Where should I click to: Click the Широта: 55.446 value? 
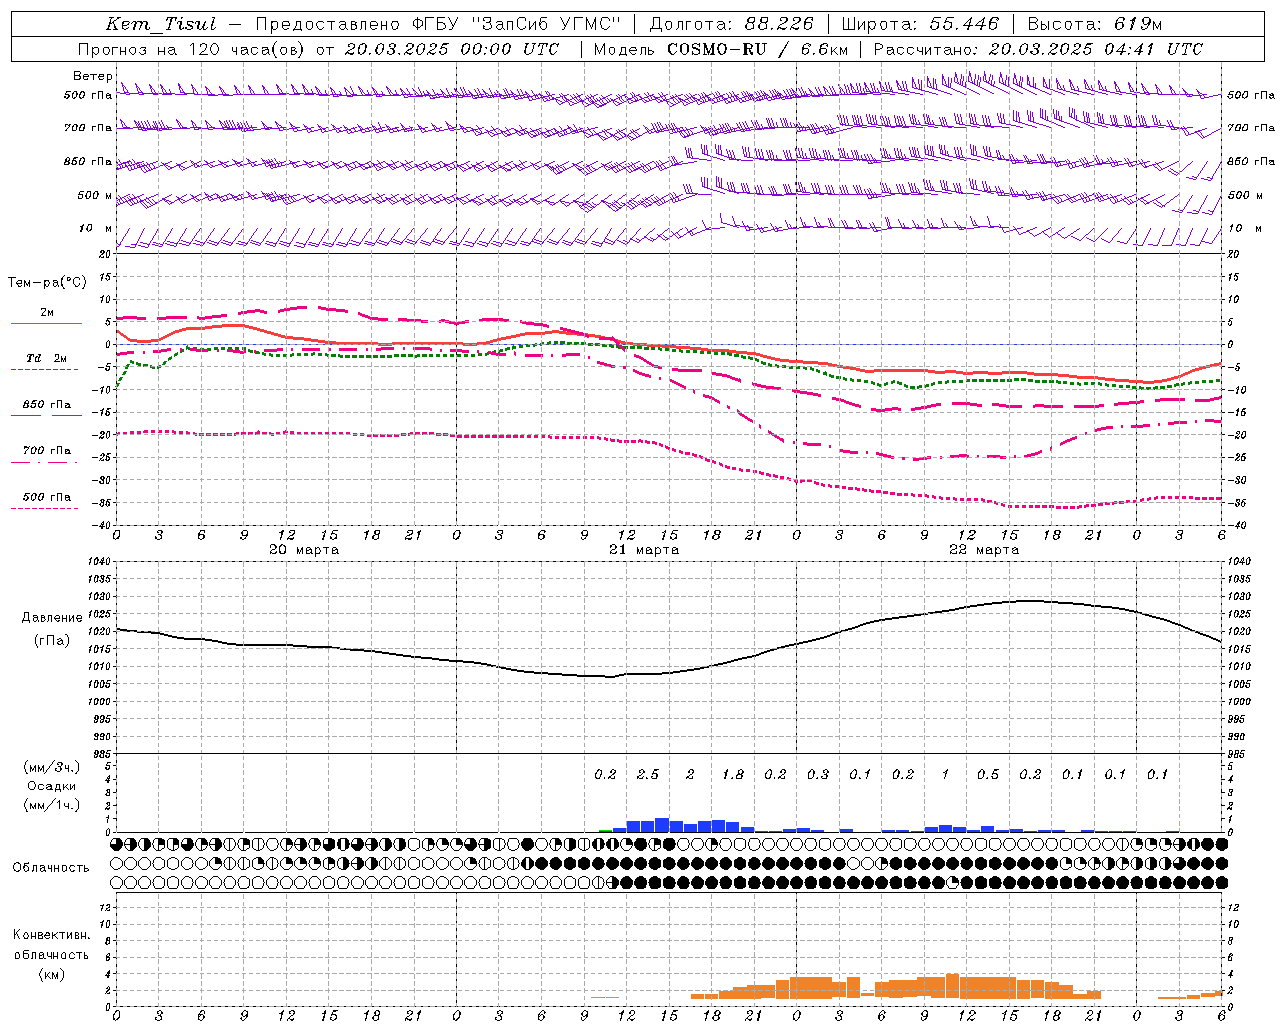click(x=920, y=24)
